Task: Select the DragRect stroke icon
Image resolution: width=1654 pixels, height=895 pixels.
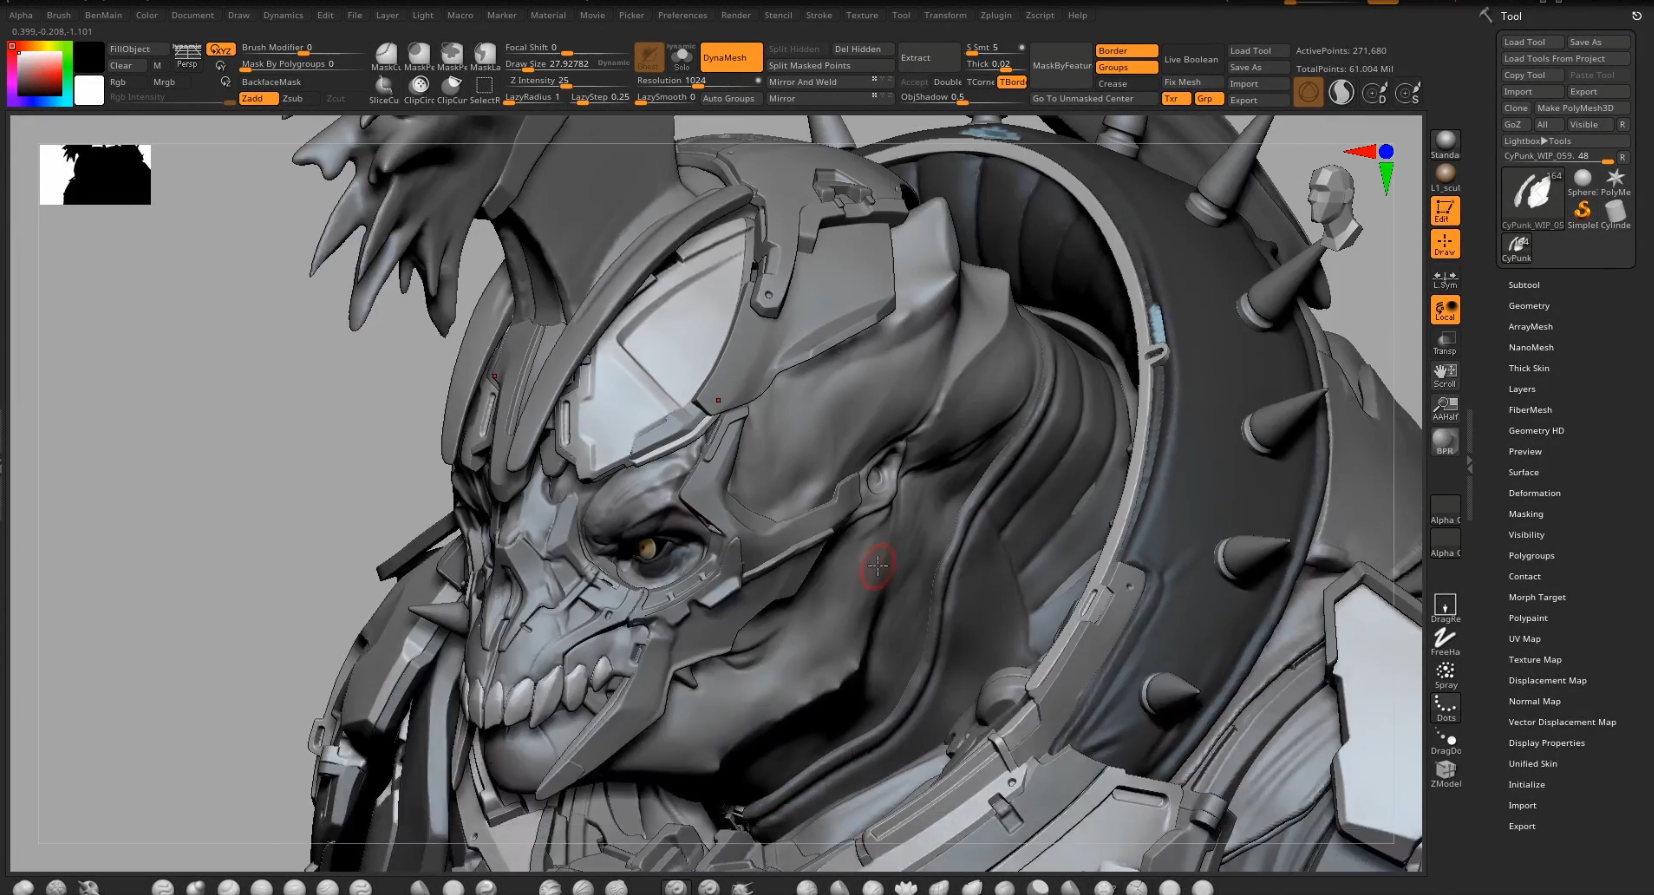Action: pyautogui.click(x=1445, y=608)
